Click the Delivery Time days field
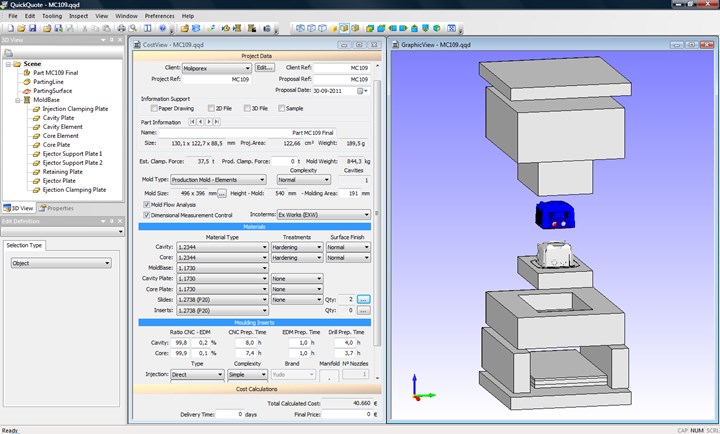The image size is (720, 434). coord(230,414)
